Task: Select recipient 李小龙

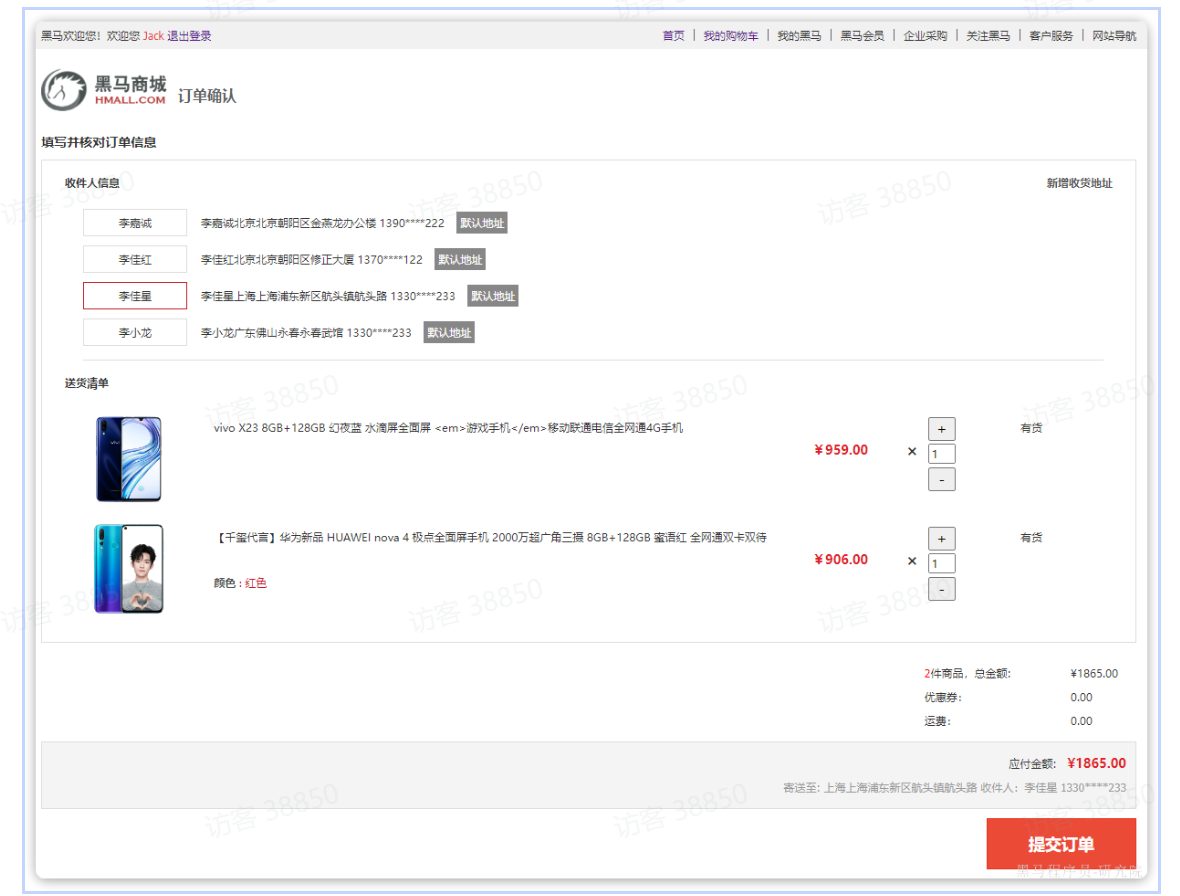Action: [x=135, y=333]
